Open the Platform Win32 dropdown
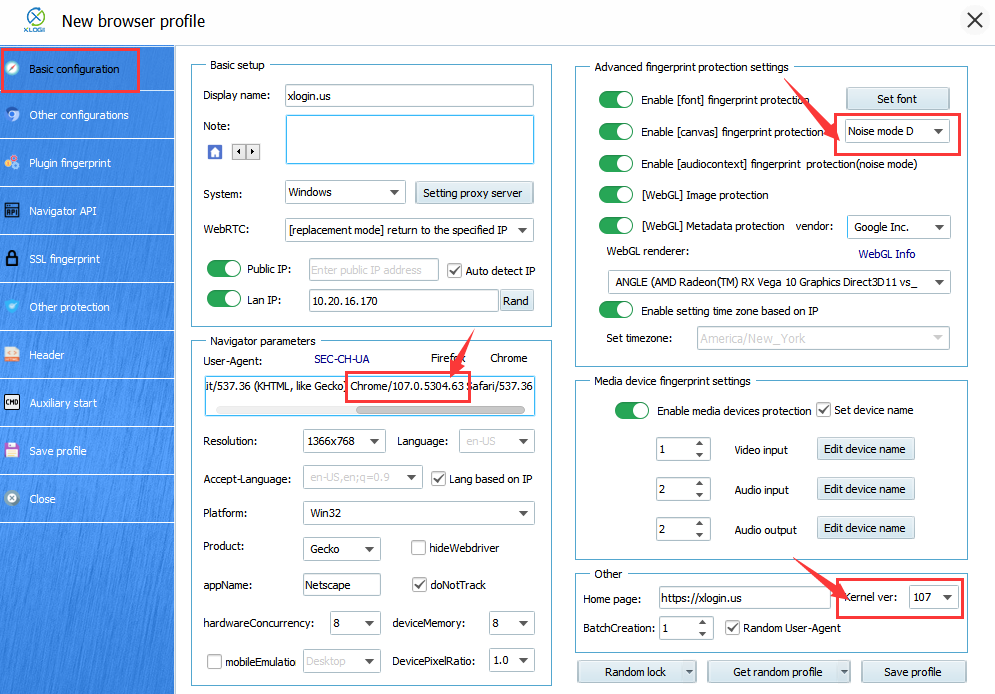 tap(419, 513)
